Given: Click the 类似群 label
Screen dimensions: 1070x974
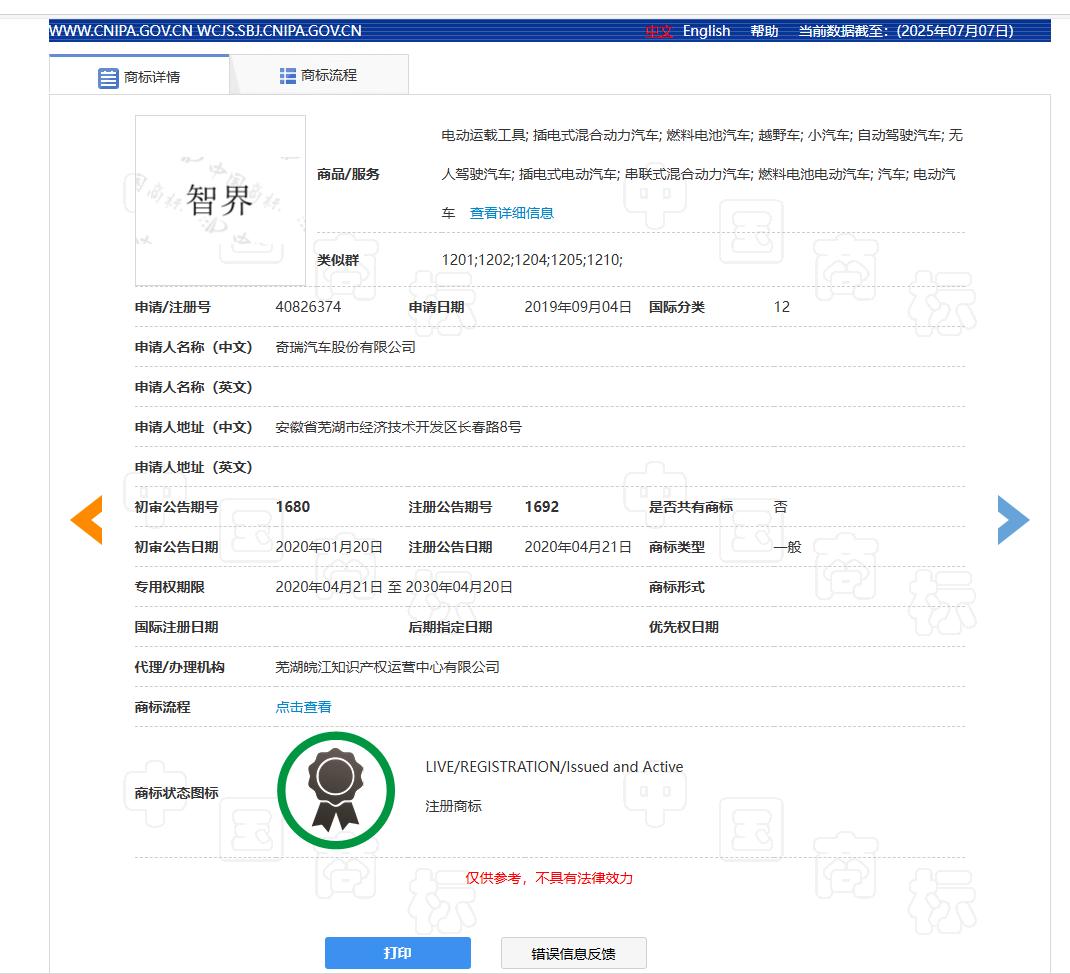Looking at the screenshot, I should tap(338, 260).
